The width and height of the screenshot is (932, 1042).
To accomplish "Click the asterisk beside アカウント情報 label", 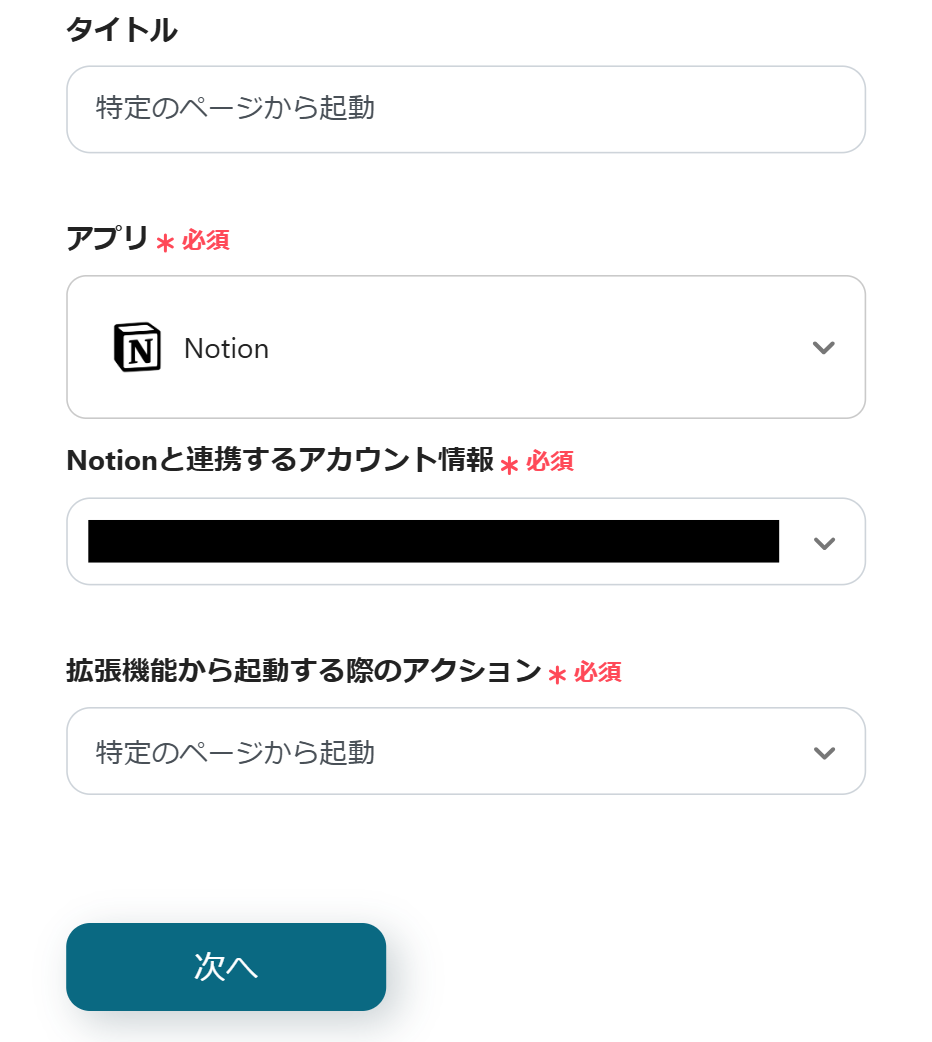I will pos(509,464).
